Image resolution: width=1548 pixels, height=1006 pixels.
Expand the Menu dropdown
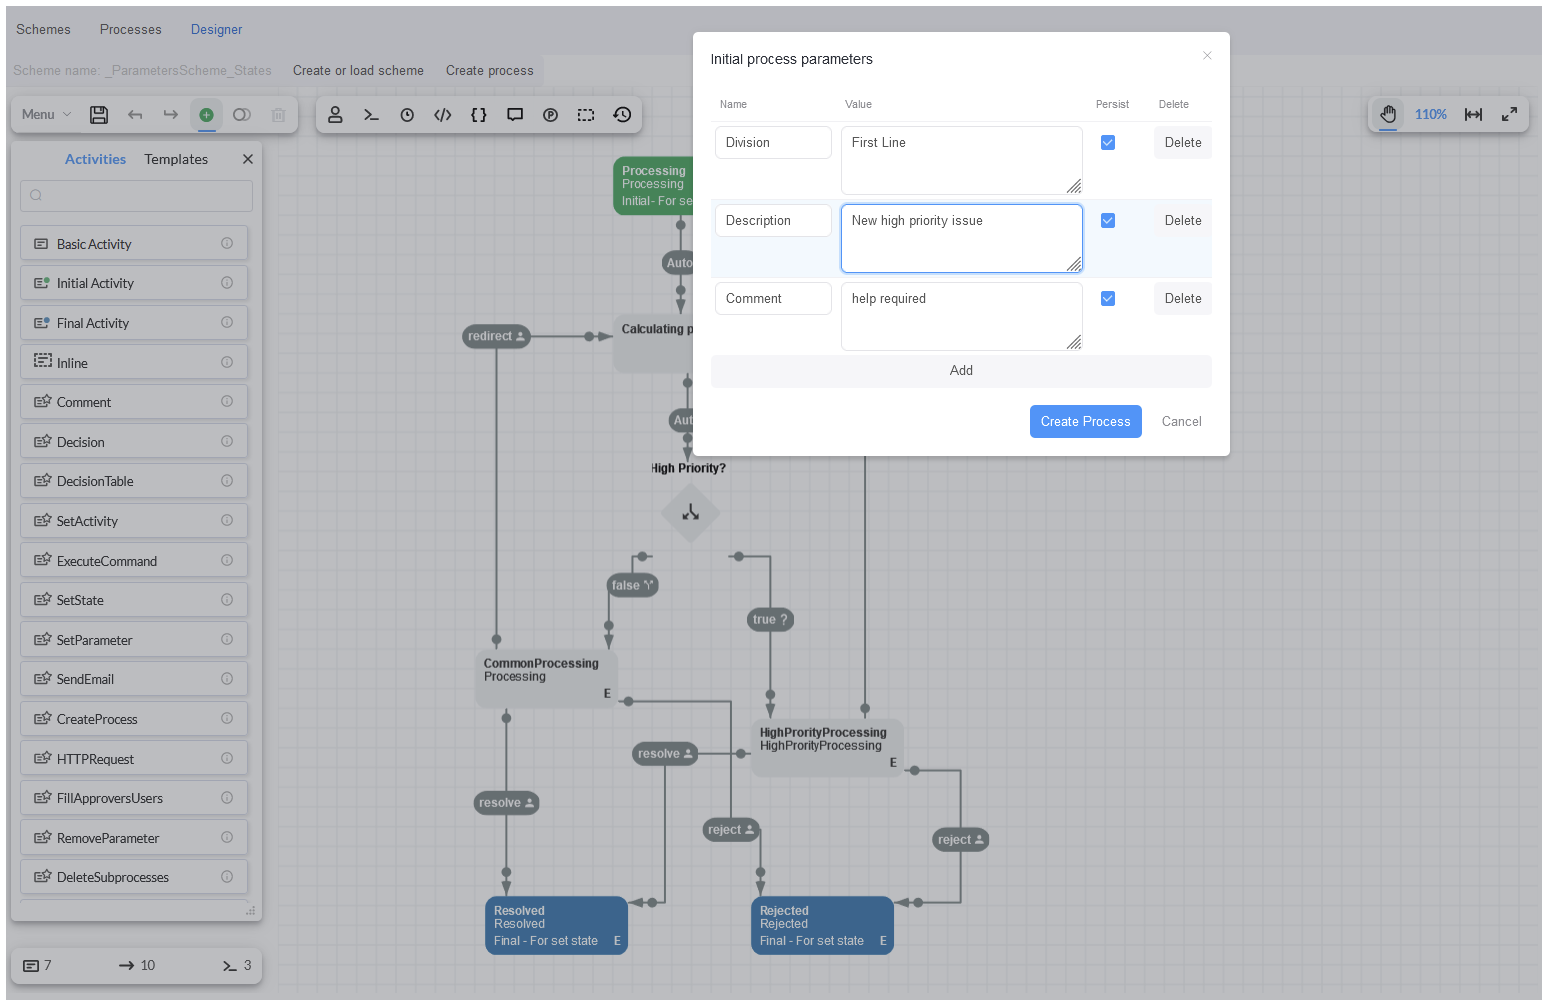pos(47,115)
